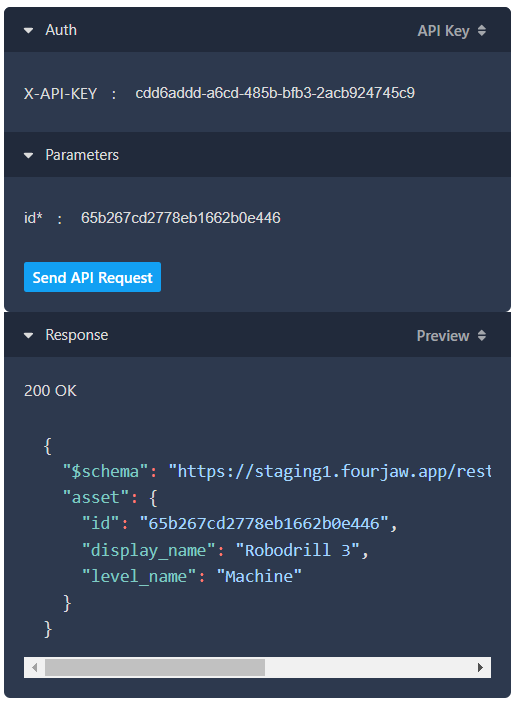Image resolution: width=513 pixels, height=703 pixels.
Task: Click the 200 OK status text
Action: click(x=50, y=391)
